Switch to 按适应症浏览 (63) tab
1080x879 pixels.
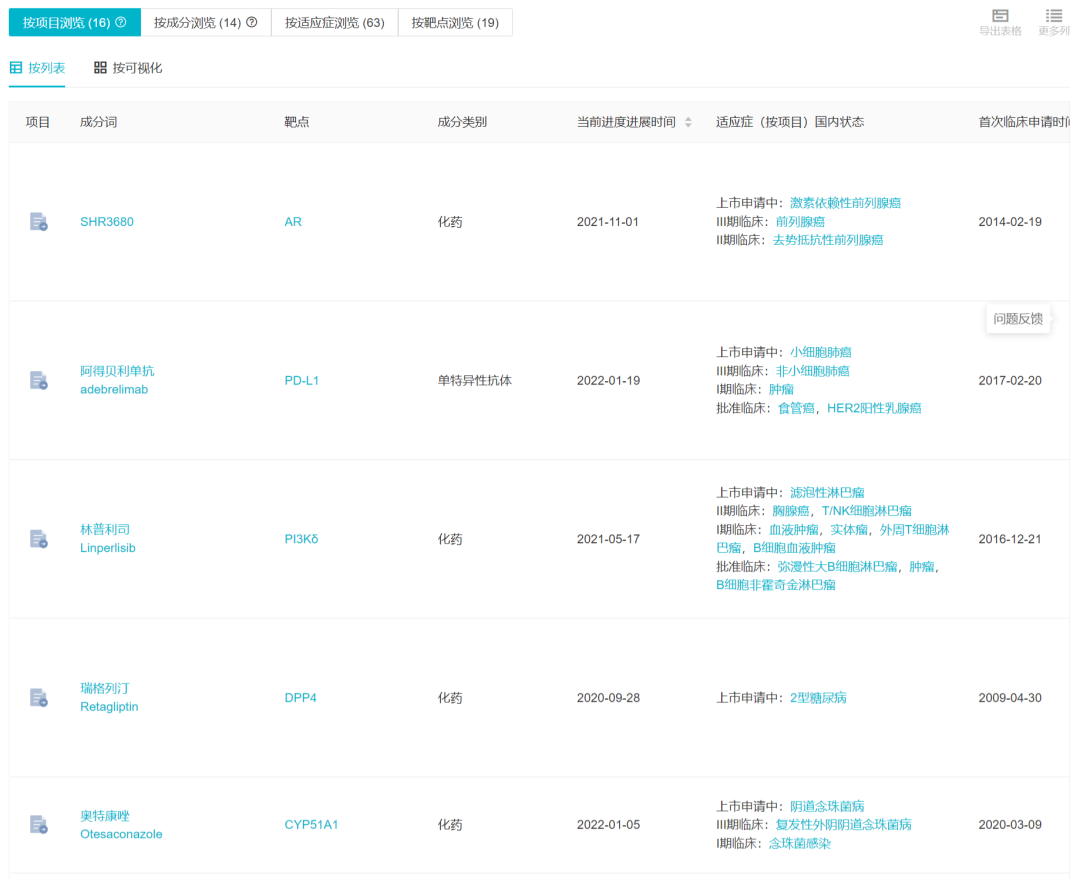[335, 22]
